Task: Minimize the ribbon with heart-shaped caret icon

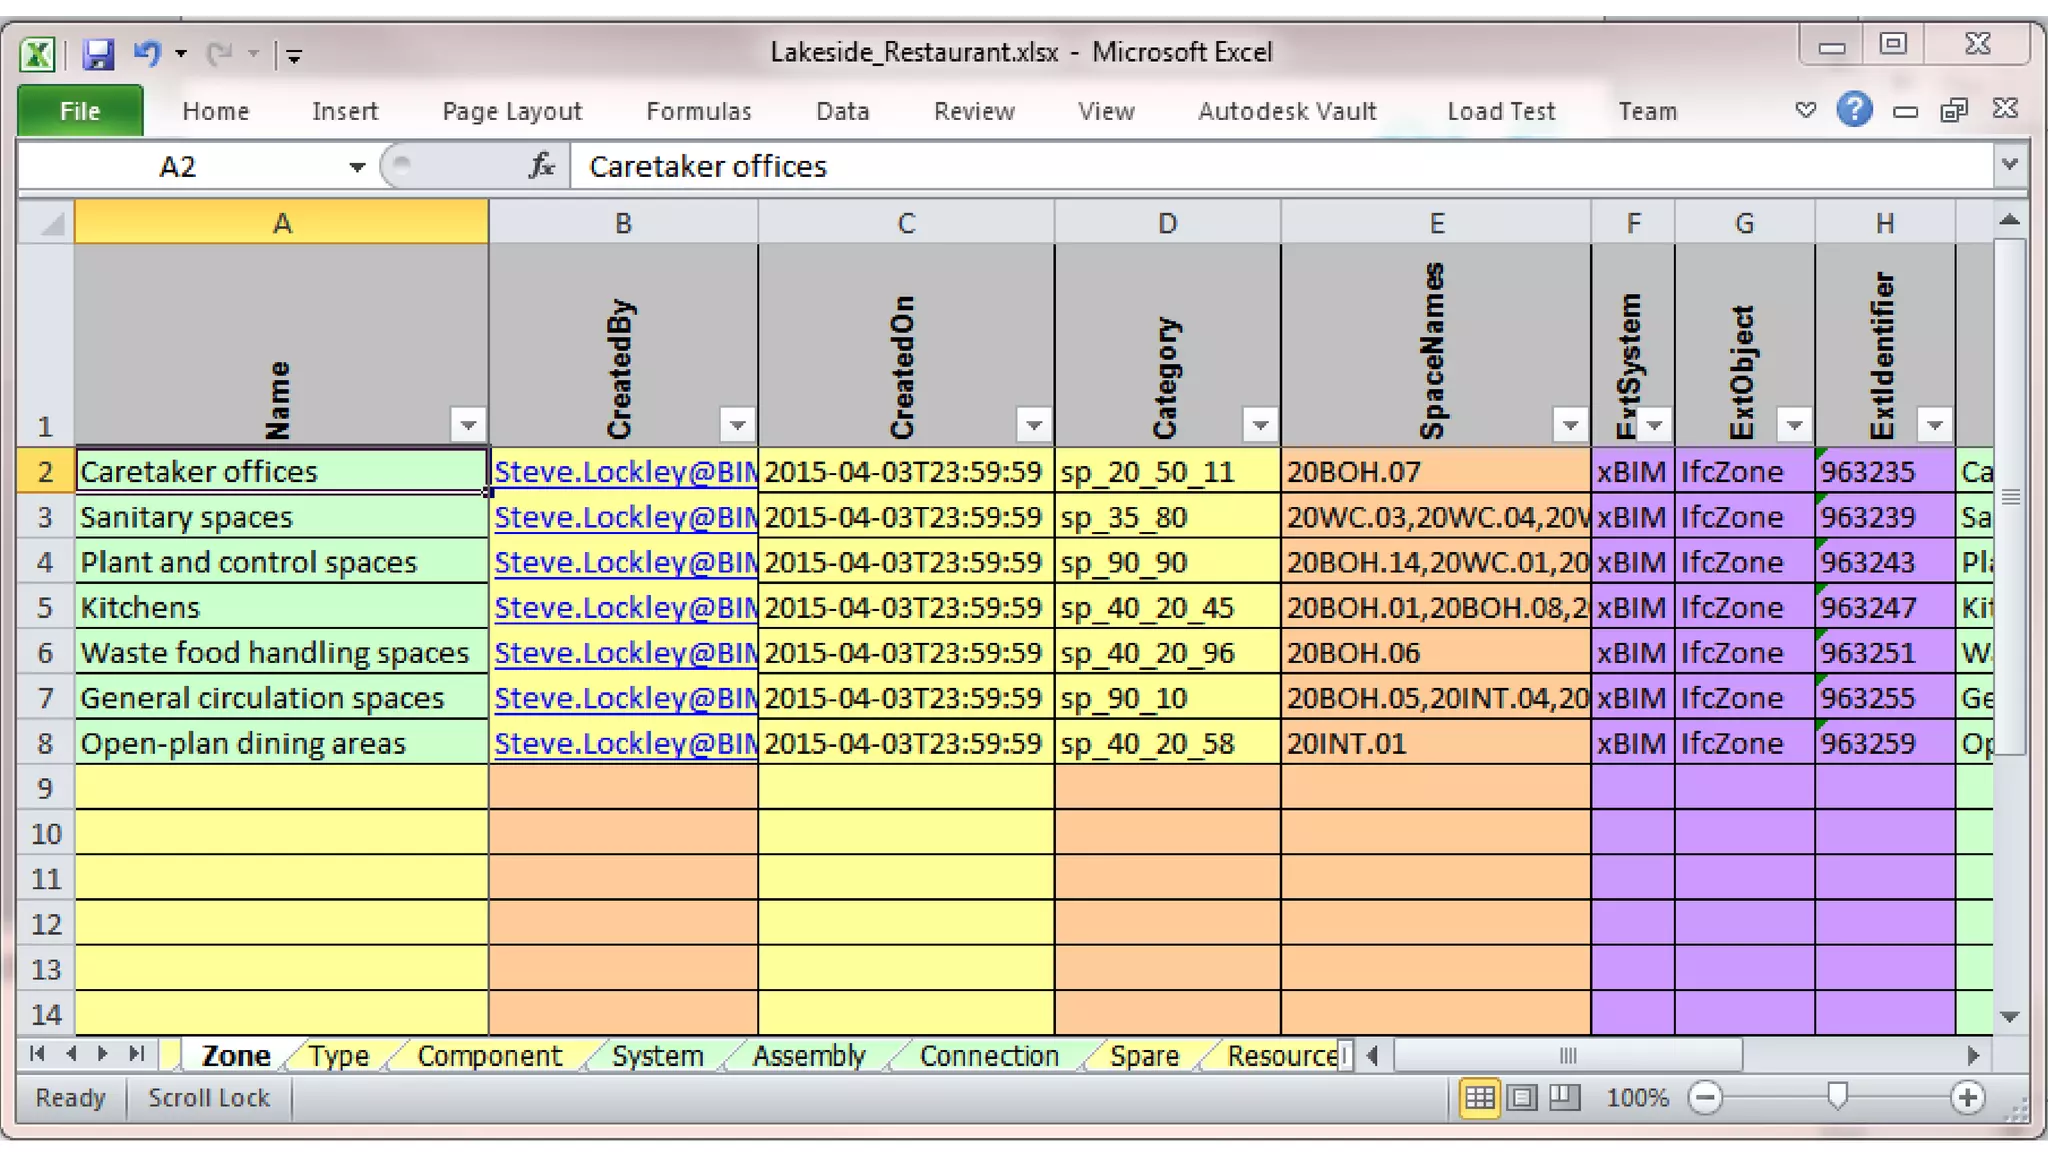Action: point(1805,110)
